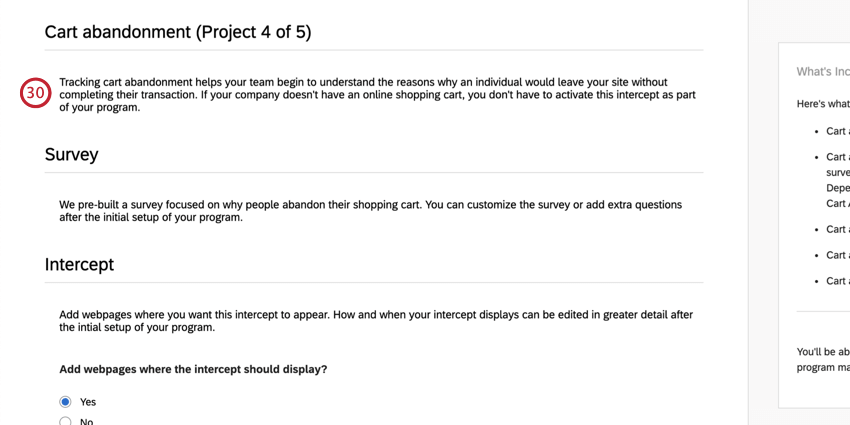The height and width of the screenshot is (425, 850).
Task: Click the third Cart bullet in sidebar
Action: click(x=837, y=229)
